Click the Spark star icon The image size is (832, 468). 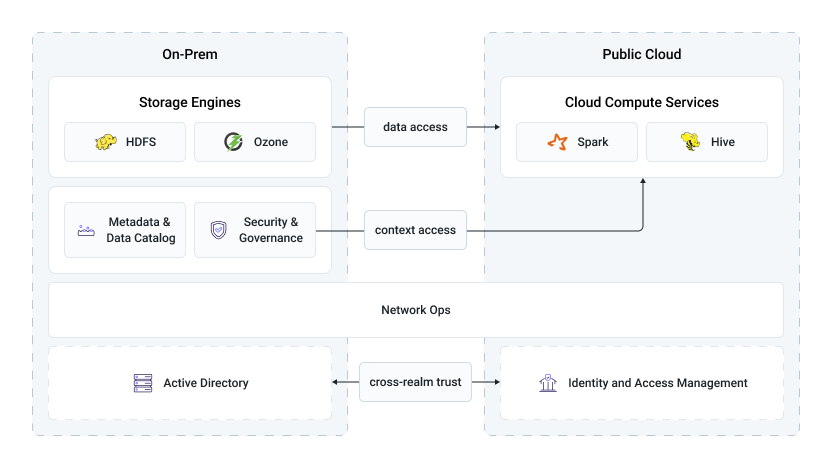tap(557, 142)
